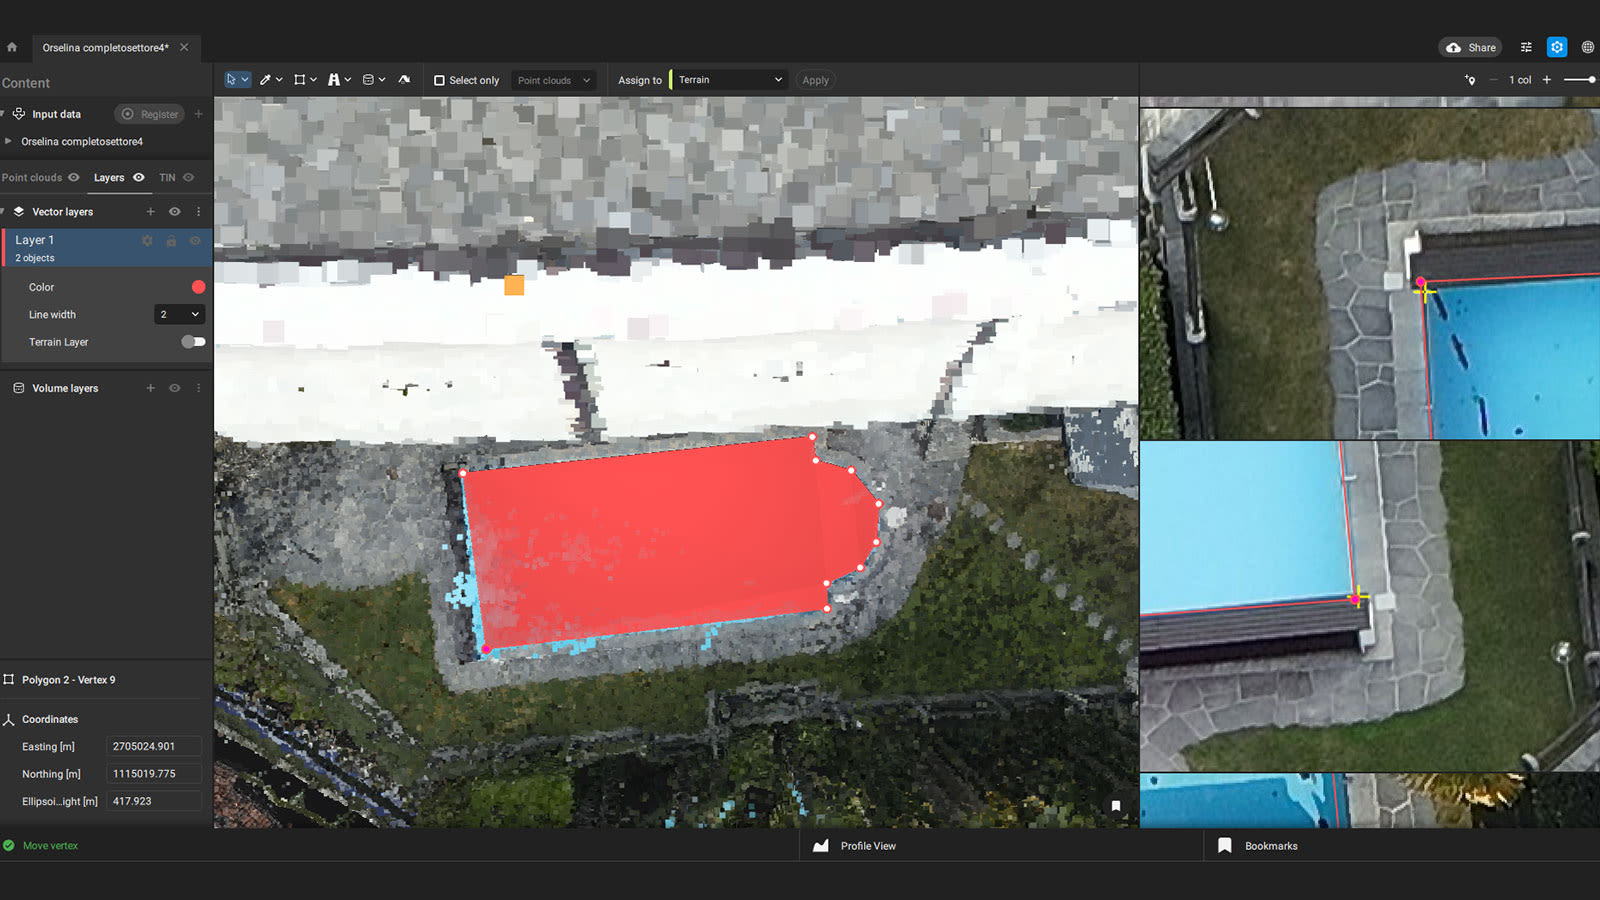Open the globe/basemap icon in top bar

pos(1588,47)
